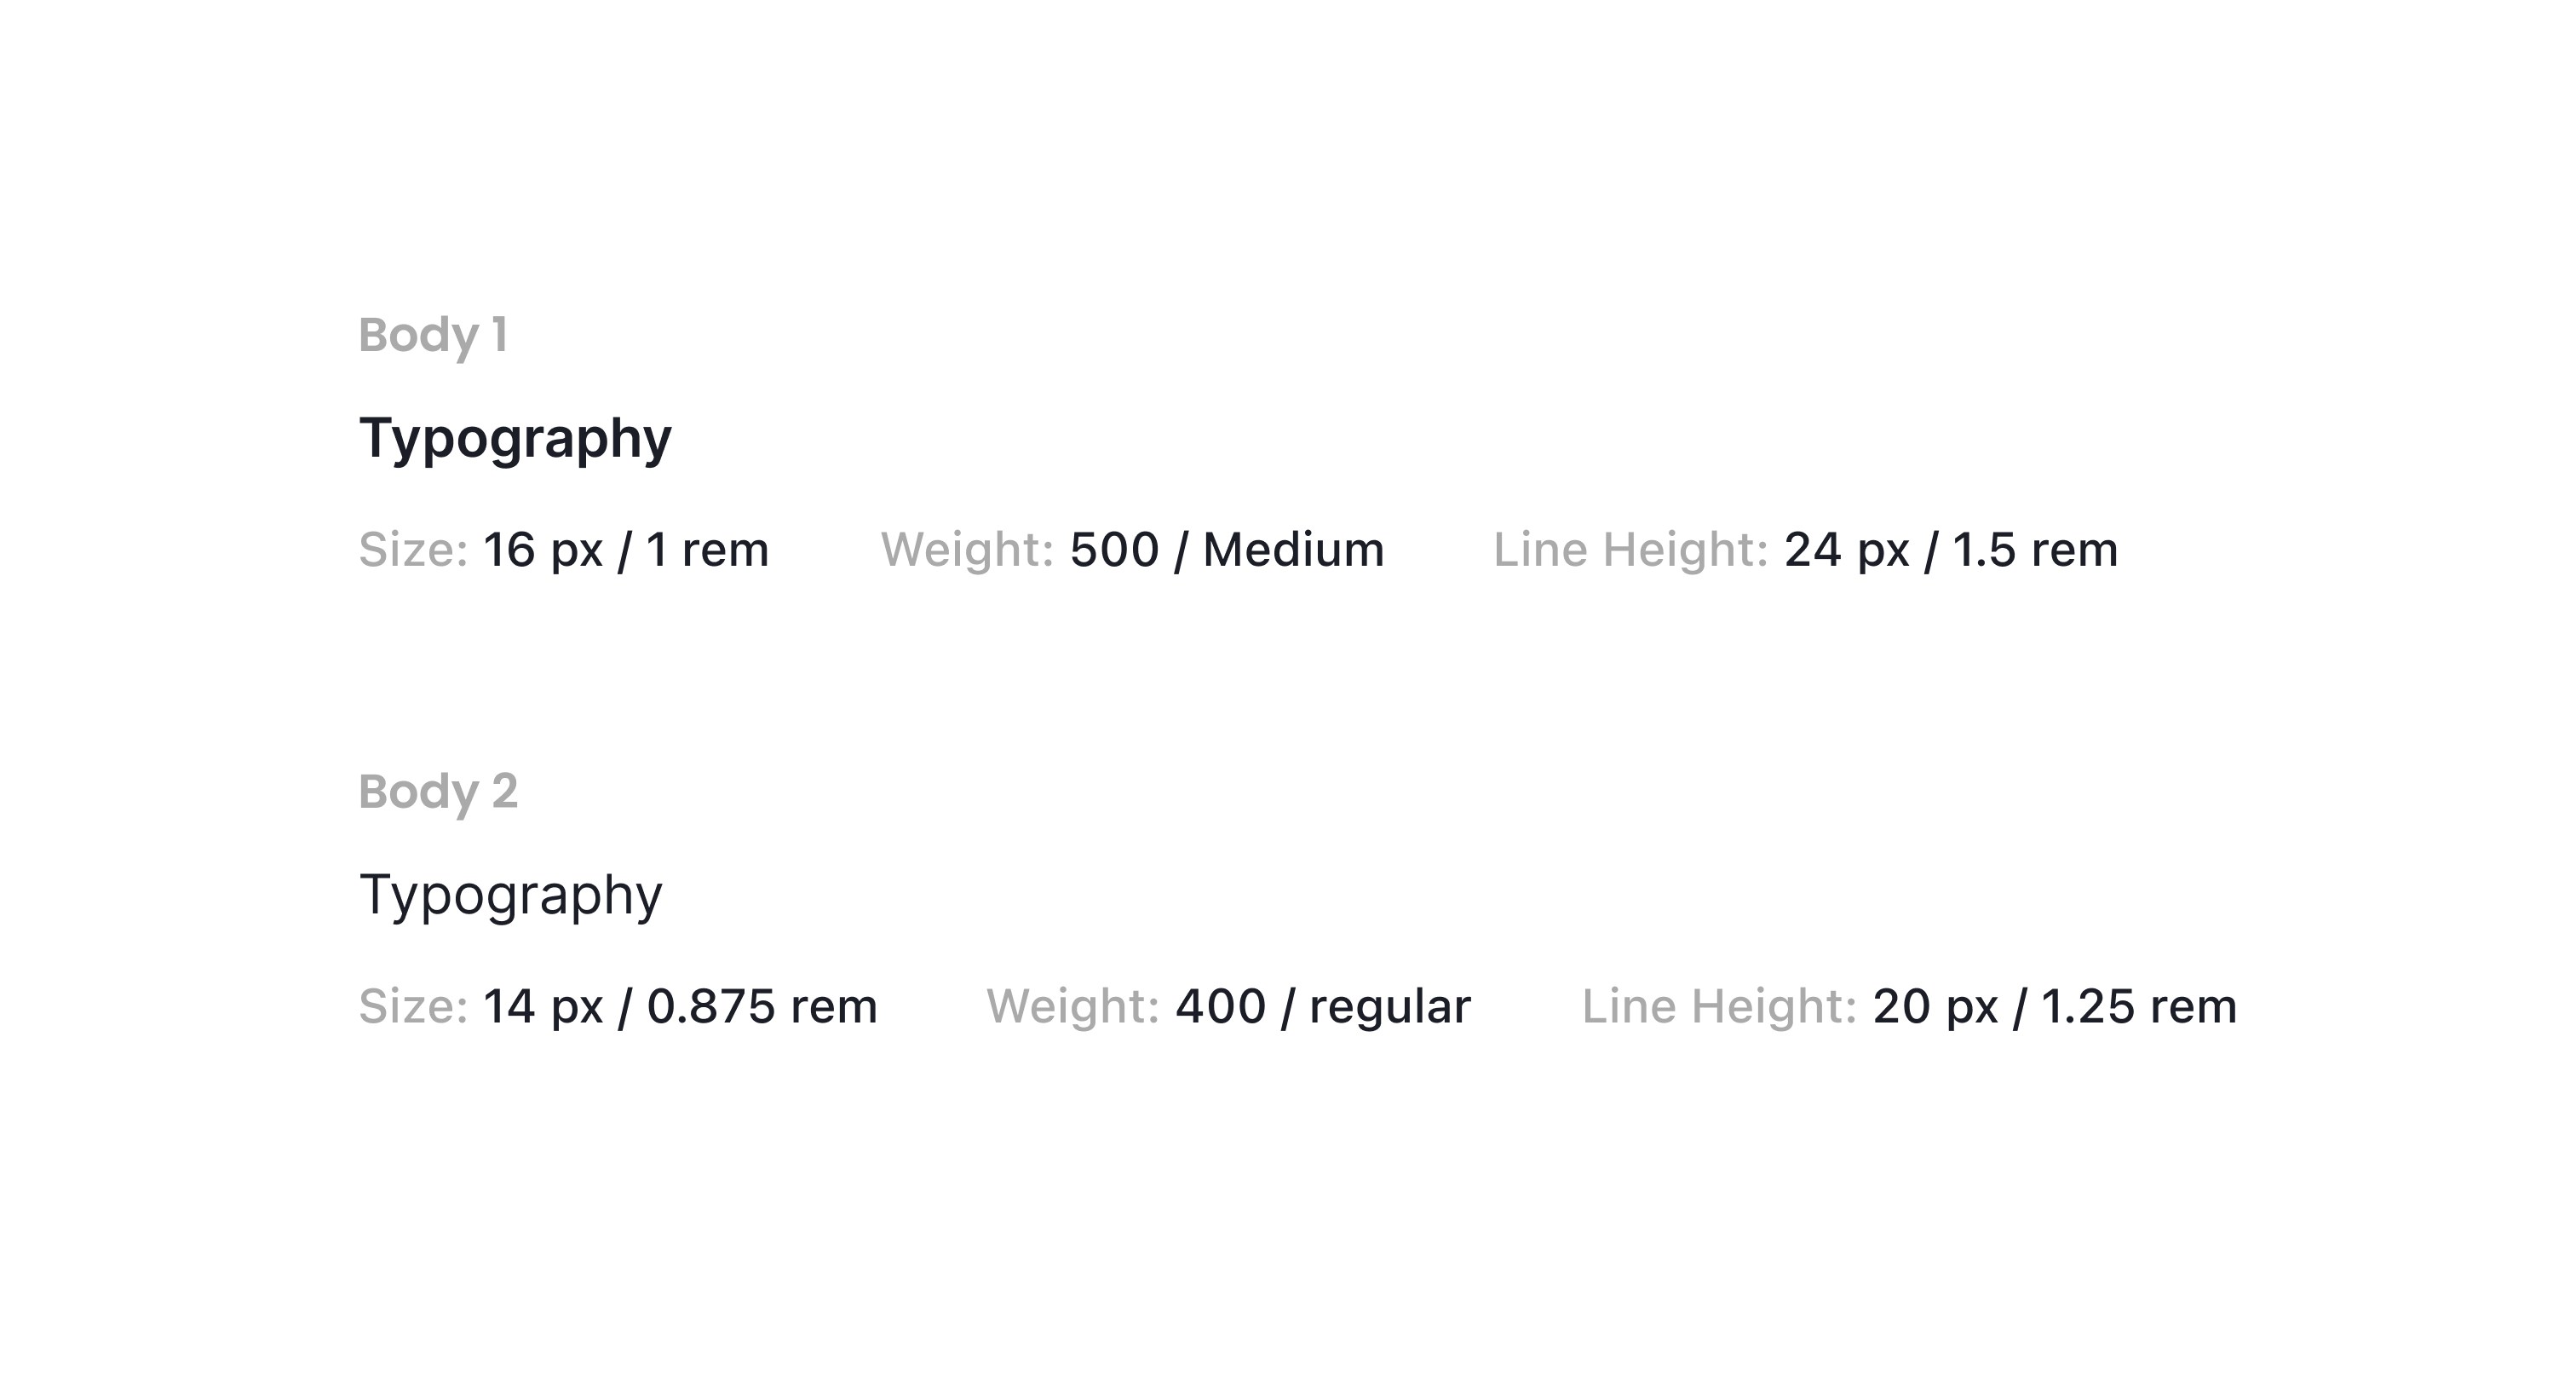Click the Weight label under Body 1
Screen dimensions: 2576x1394
click(x=967, y=550)
